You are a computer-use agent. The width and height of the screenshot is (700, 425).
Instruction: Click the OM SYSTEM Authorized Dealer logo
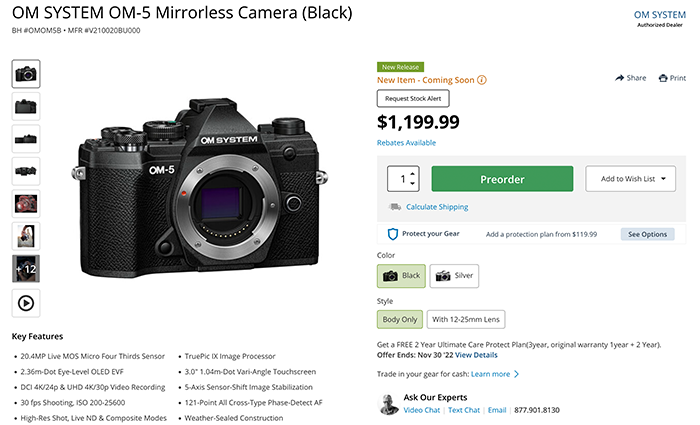click(x=659, y=20)
